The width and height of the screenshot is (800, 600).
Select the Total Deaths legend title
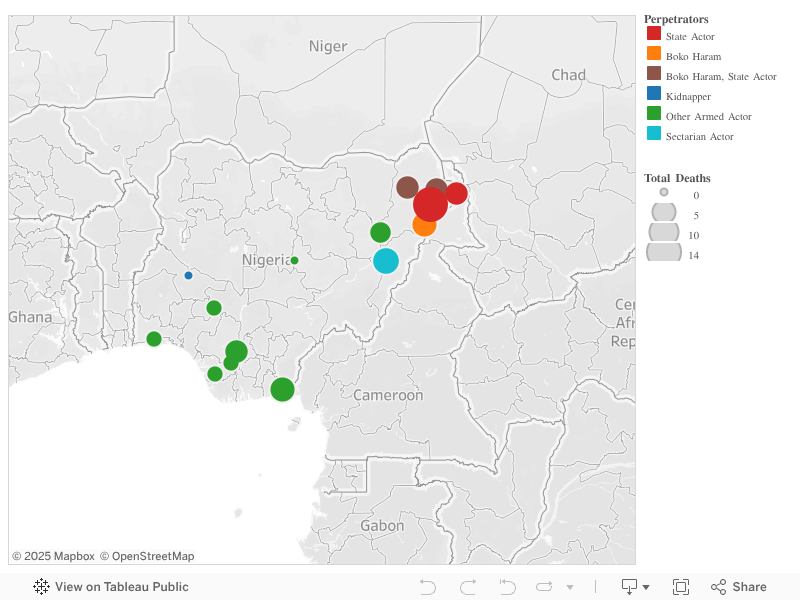pyautogui.click(x=678, y=178)
